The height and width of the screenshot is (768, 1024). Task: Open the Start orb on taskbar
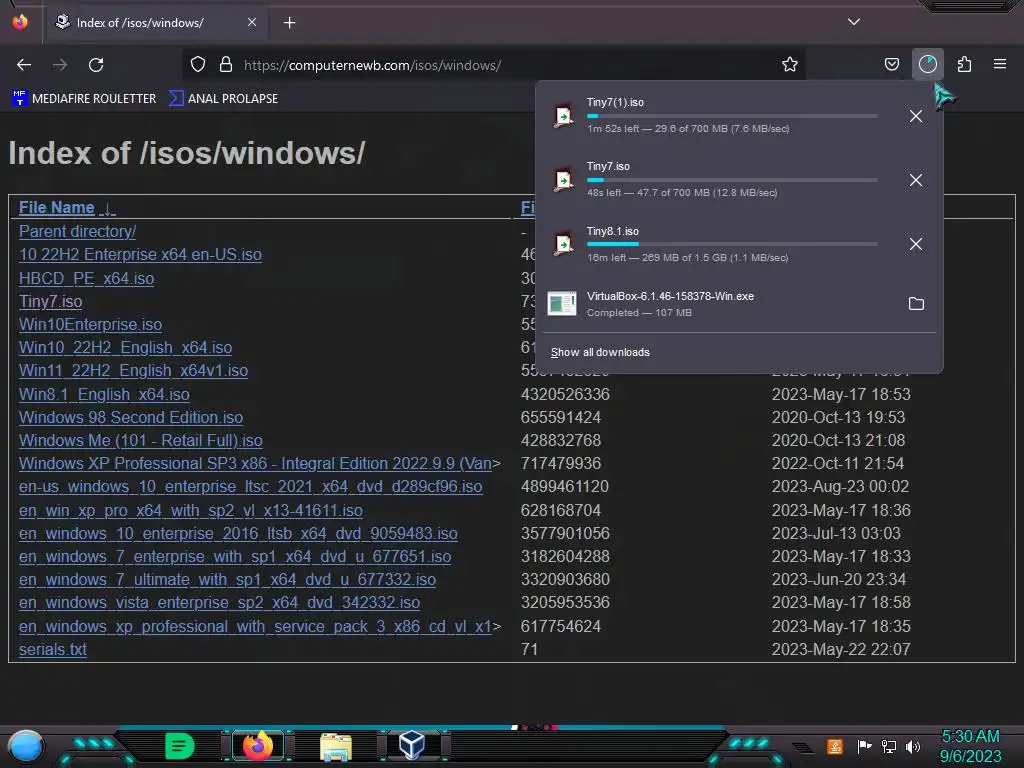click(x=26, y=746)
